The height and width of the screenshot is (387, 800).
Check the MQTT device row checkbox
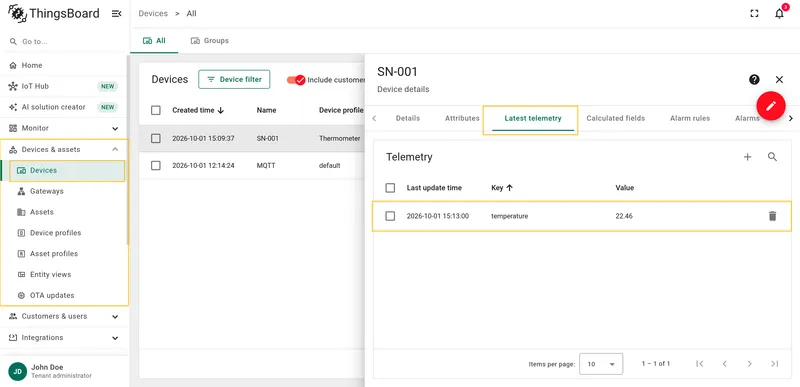pyautogui.click(x=156, y=166)
